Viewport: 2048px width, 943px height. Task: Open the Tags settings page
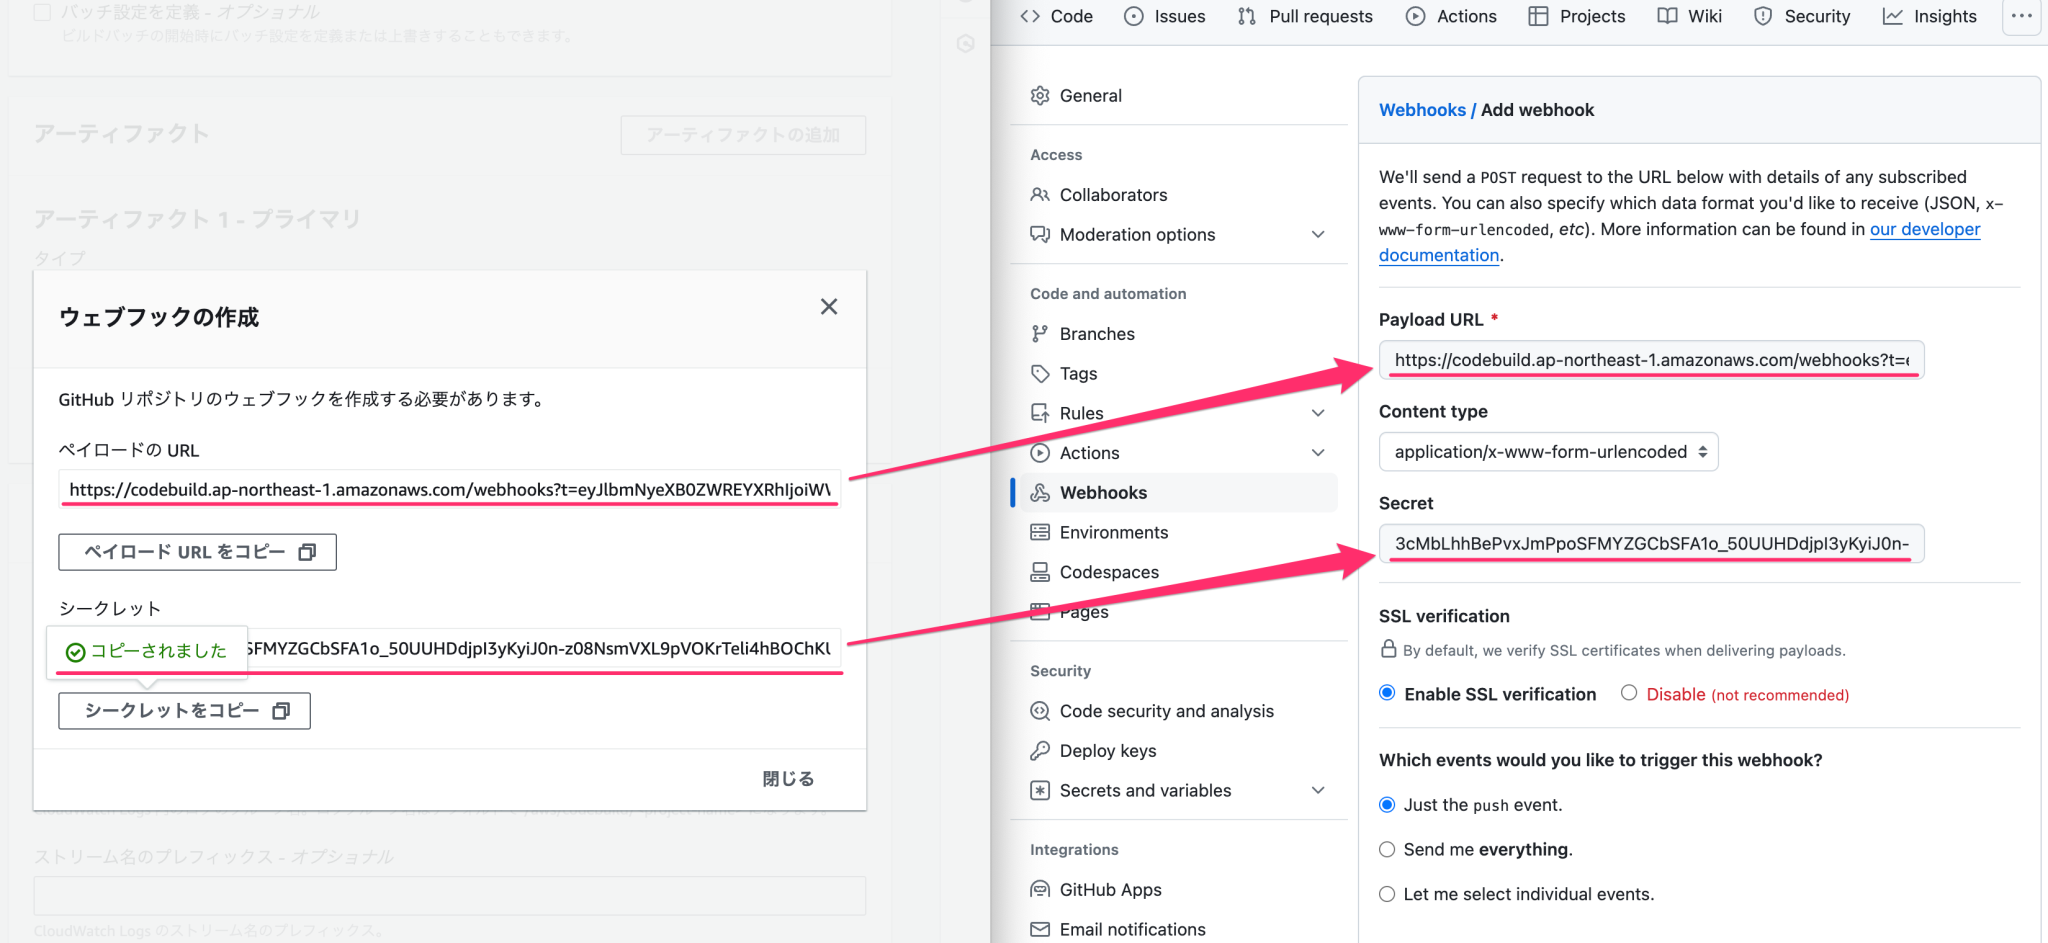click(1077, 373)
